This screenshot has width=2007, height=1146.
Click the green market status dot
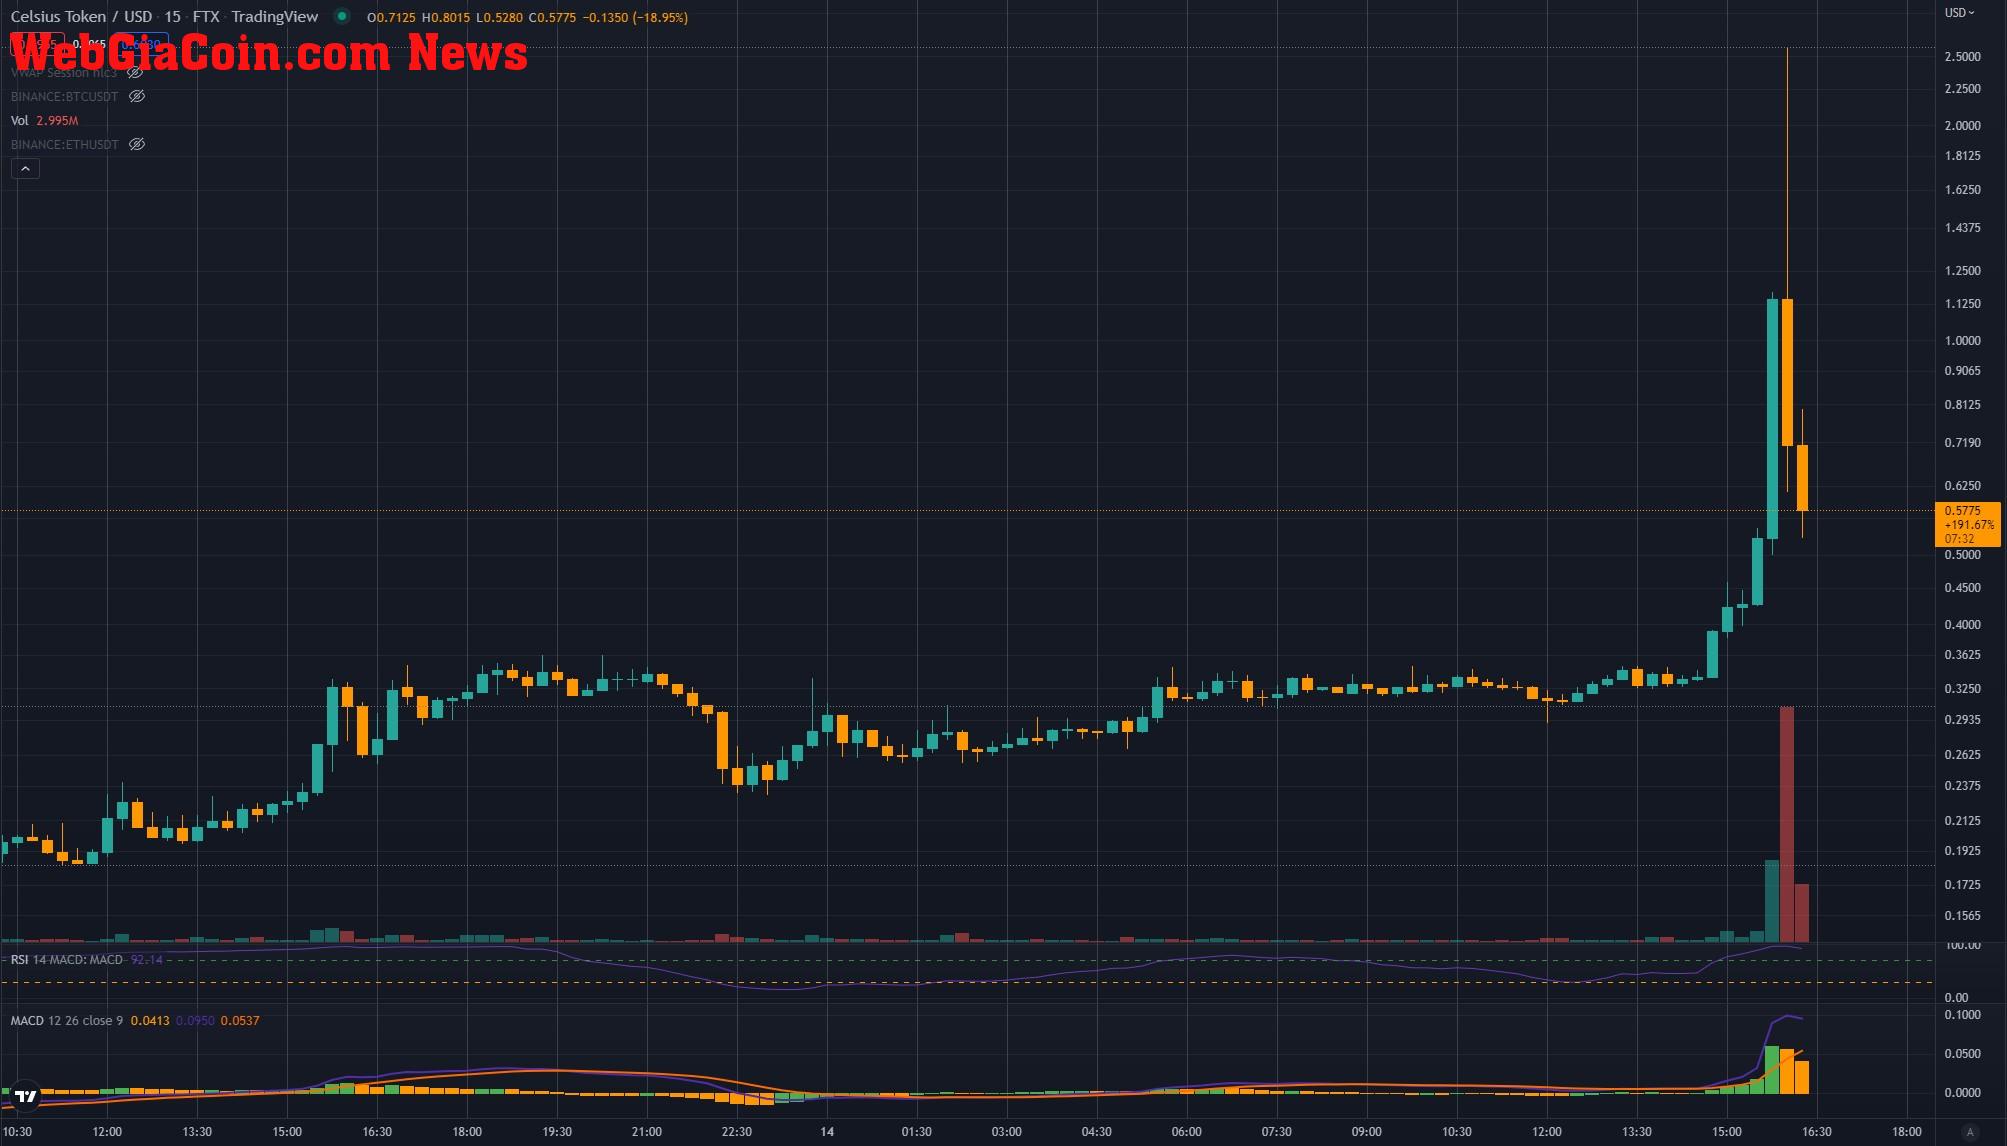click(342, 16)
